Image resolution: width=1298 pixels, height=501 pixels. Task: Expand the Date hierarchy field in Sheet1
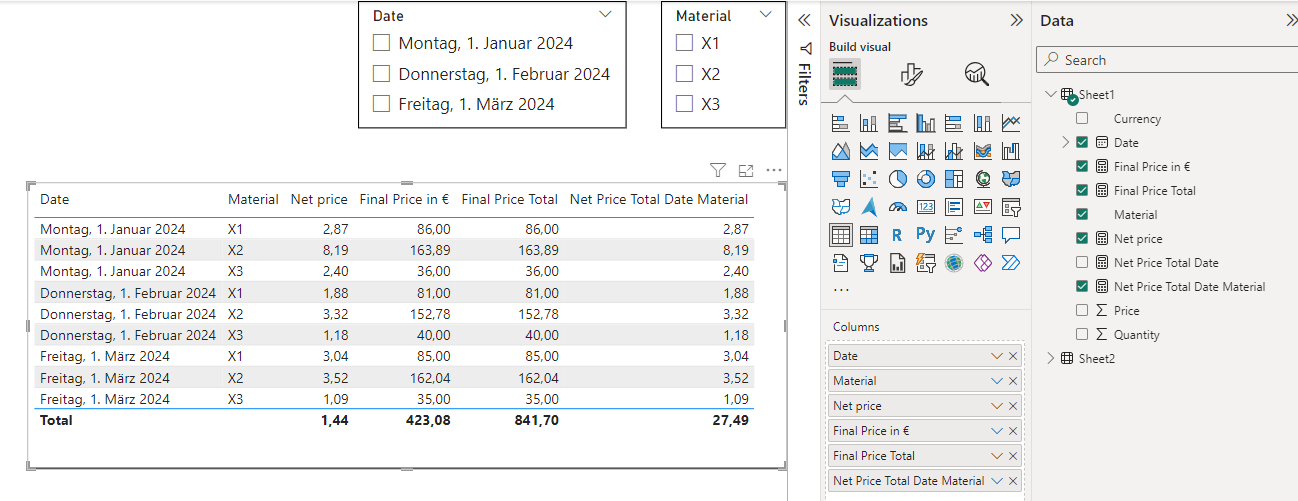pyautogui.click(x=1066, y=142)
